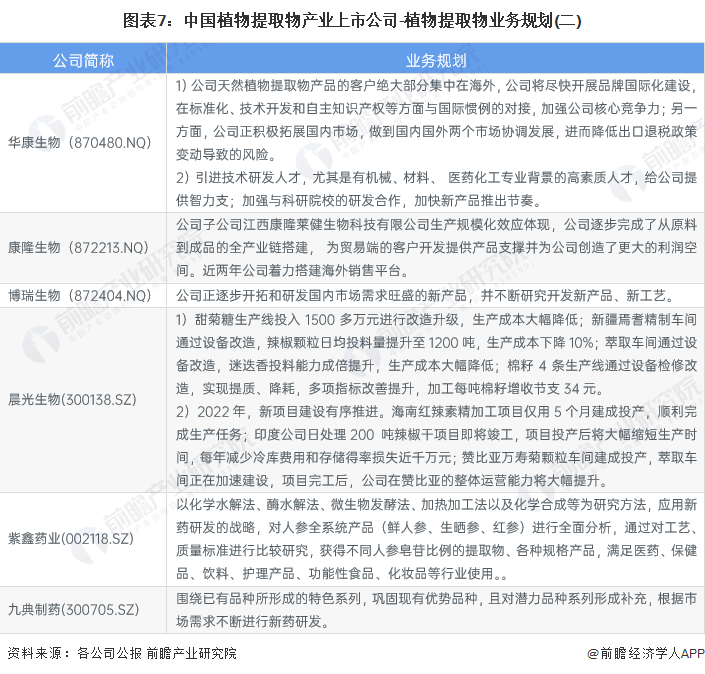Screen dimensions: 705x674
Task: Click the 资料来源 source note
Action: pyautogui.click(x=122, y=653)
